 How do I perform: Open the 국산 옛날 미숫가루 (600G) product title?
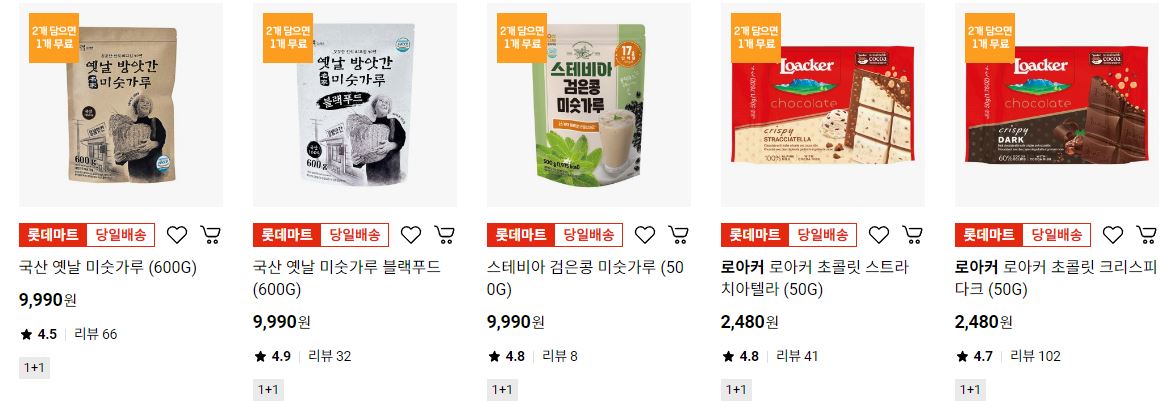point(107,267)
